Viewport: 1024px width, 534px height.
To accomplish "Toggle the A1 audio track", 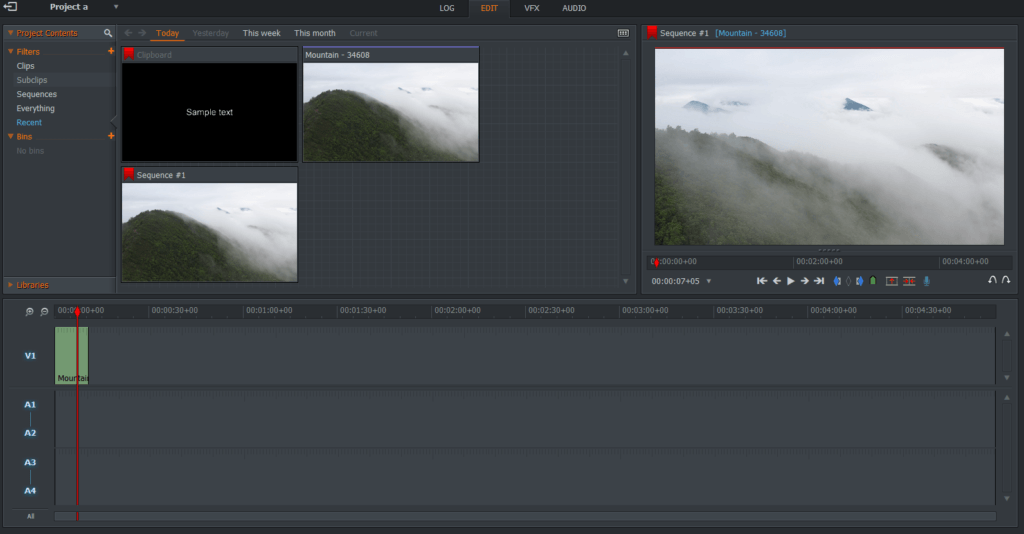I will tap(30, 404).
